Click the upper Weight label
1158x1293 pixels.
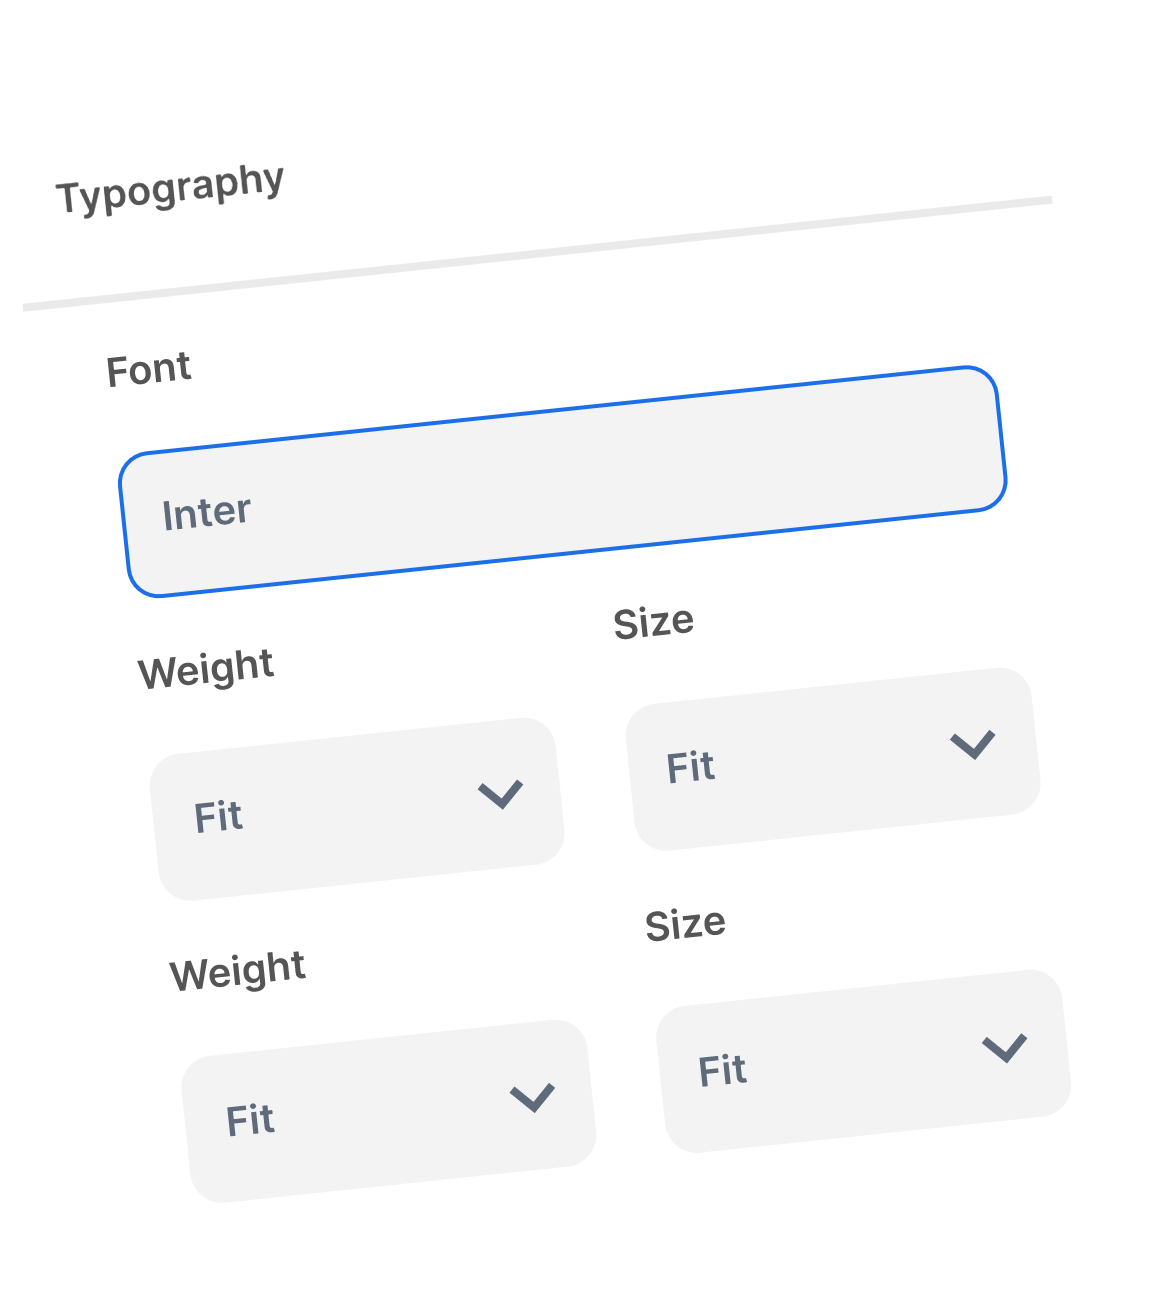click(206, 669)
